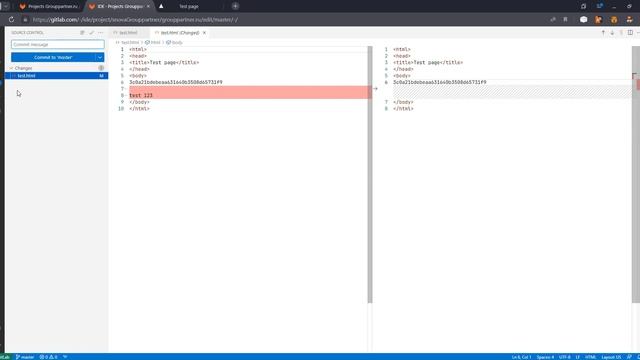Open errors and warnings count in status bar

(x=48, y=357)
